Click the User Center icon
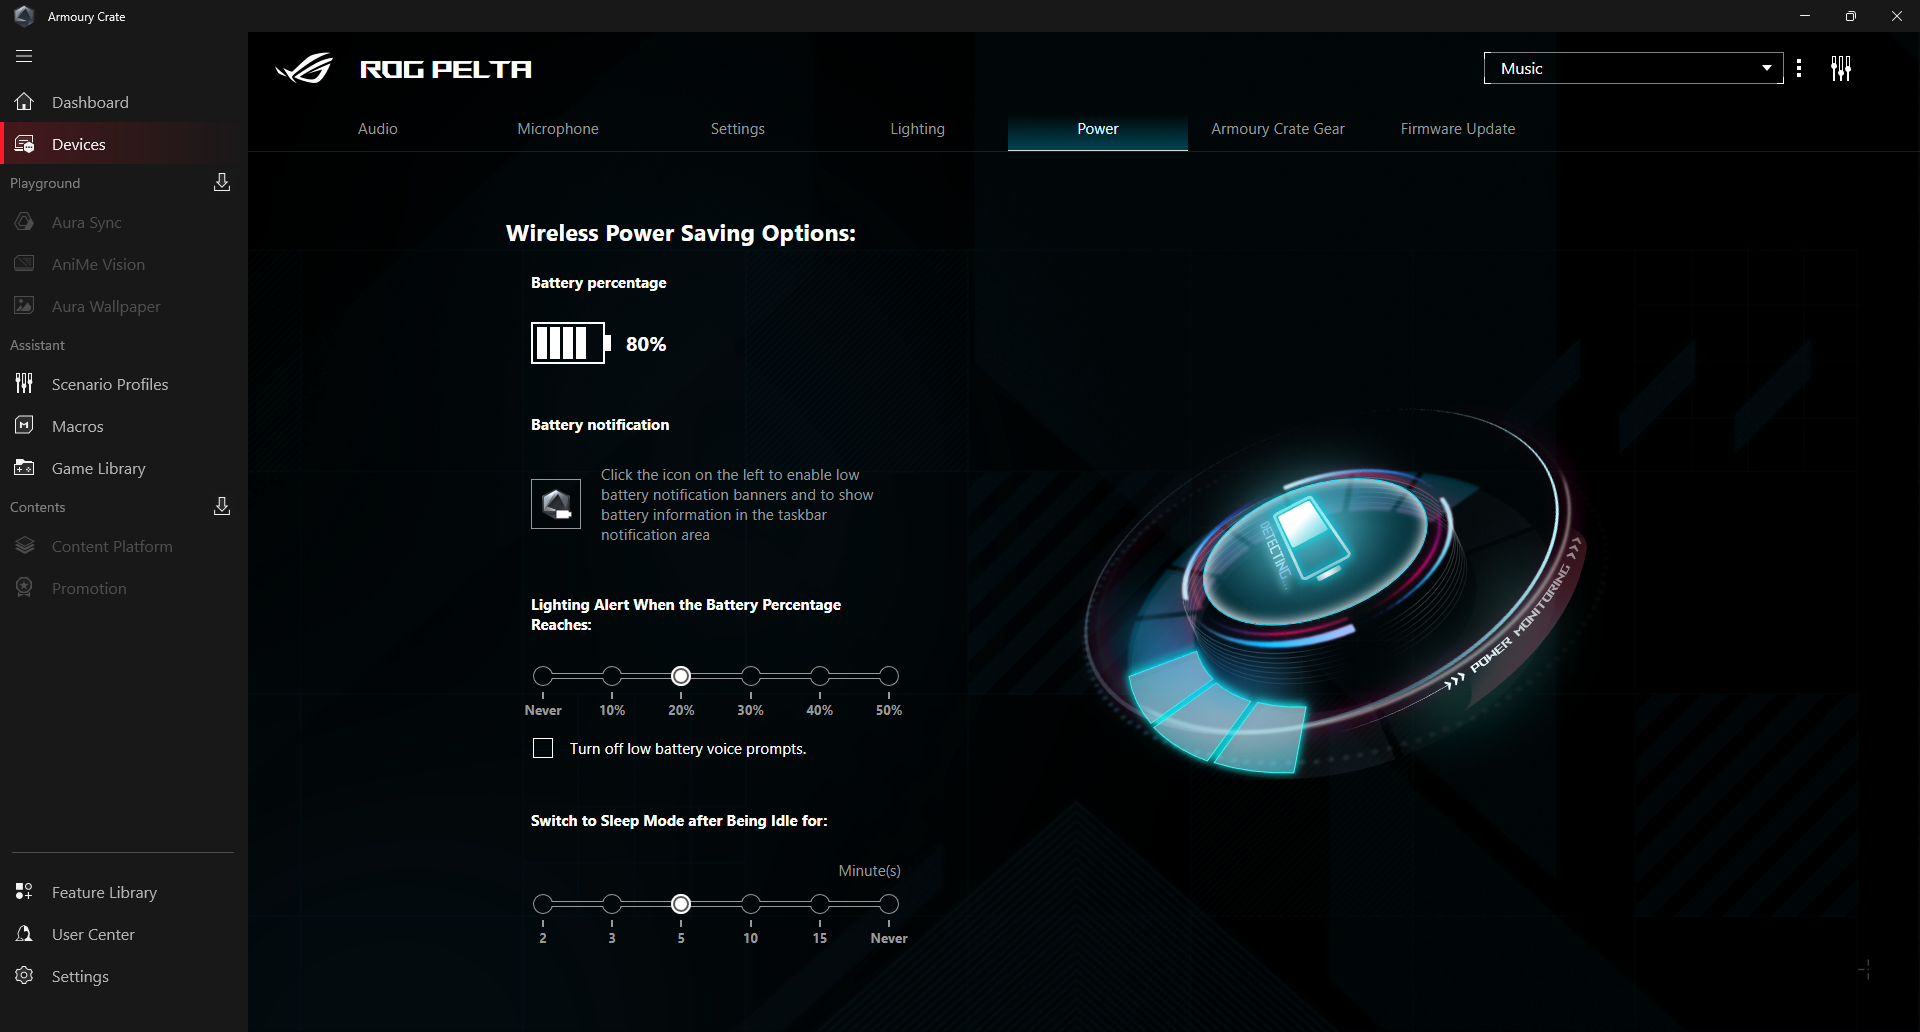This screenshot has width=1920, height=1032. (24, 934)
